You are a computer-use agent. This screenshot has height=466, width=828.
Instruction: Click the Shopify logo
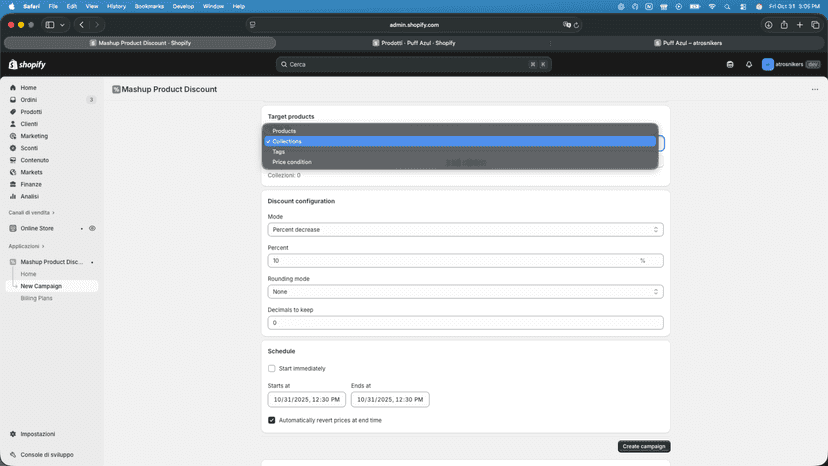(27, 64)
